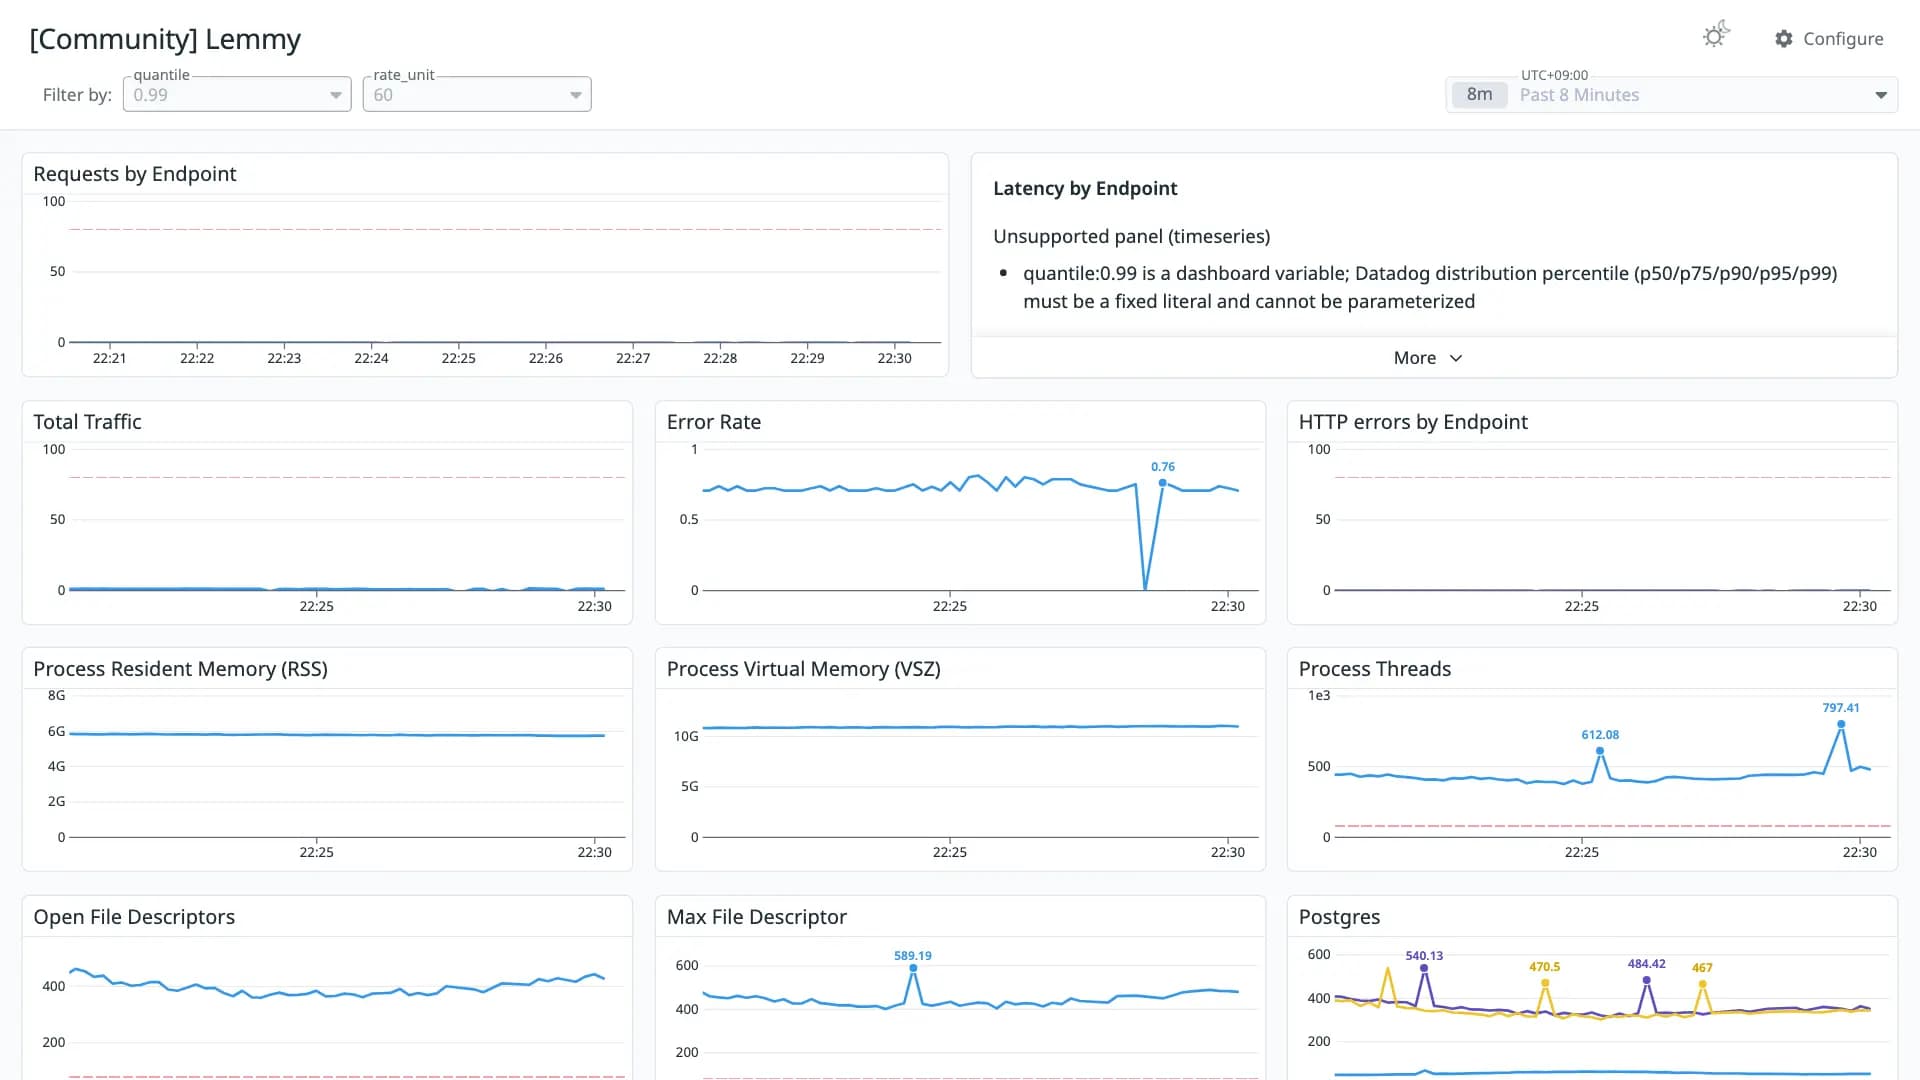Viewport: 1920px width, 1080px height.
Task: Click the 470.5 yellow peak in Postgres
Action: pos(1545,983)
